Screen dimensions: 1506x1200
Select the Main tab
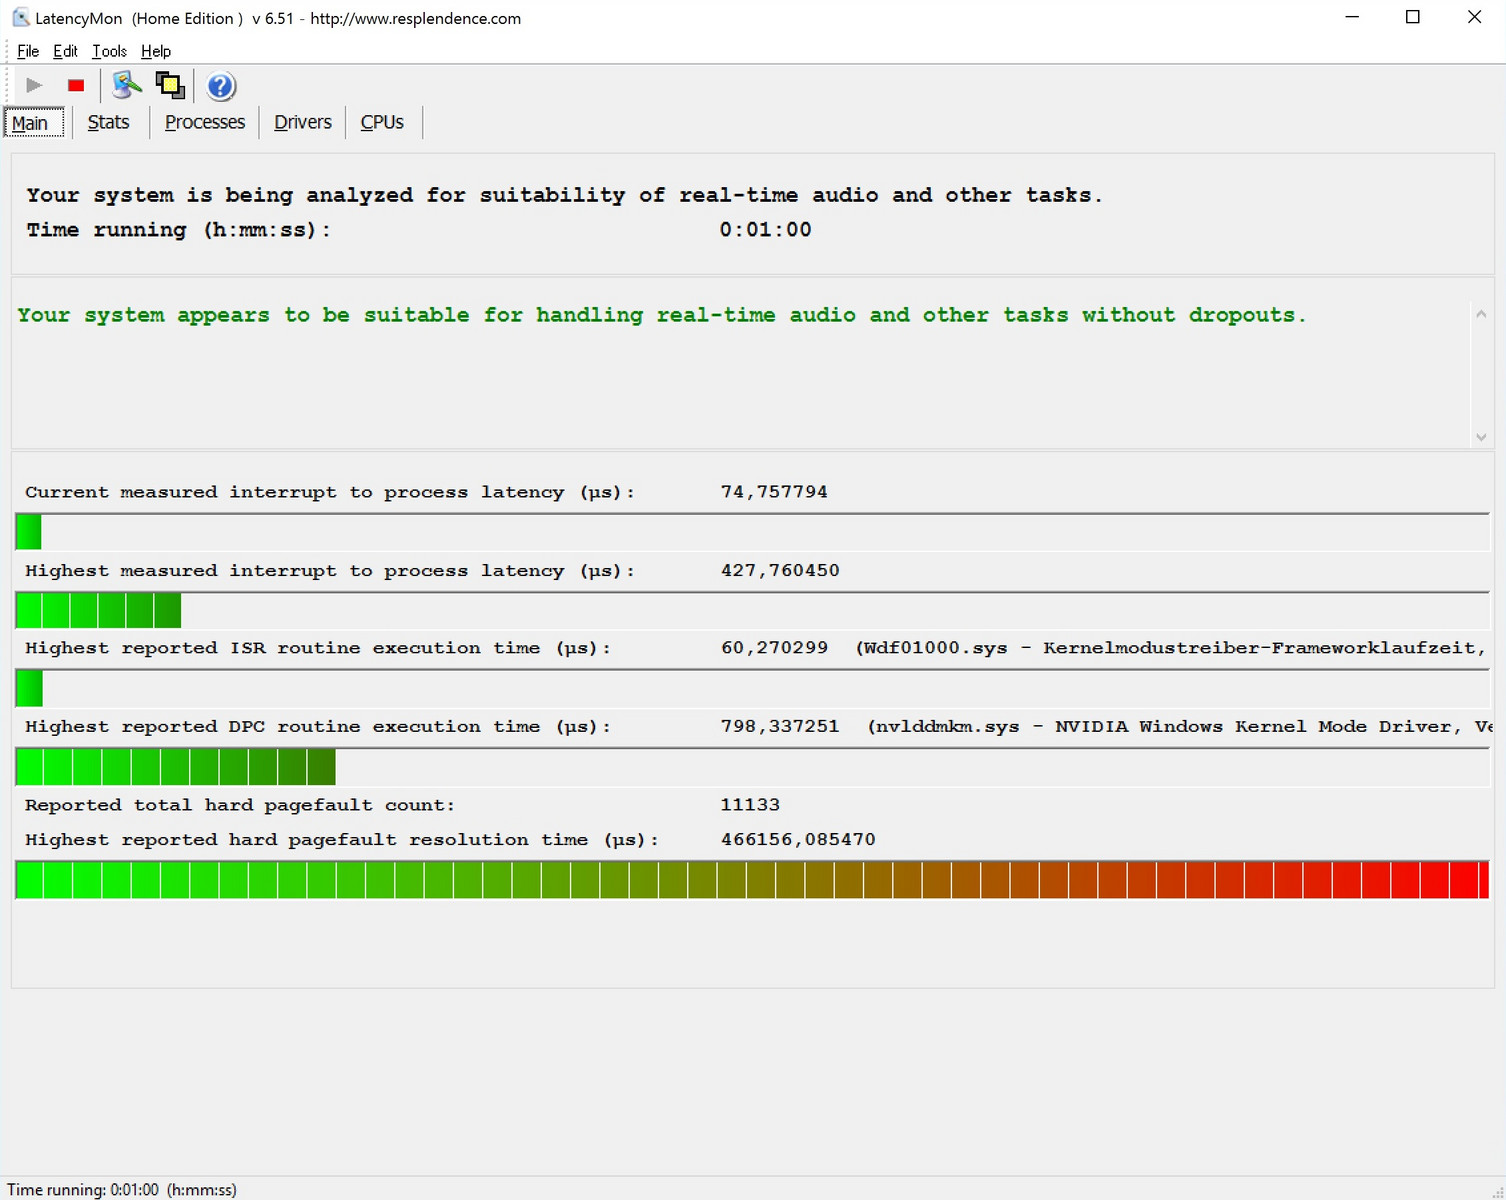pos(34,123)
